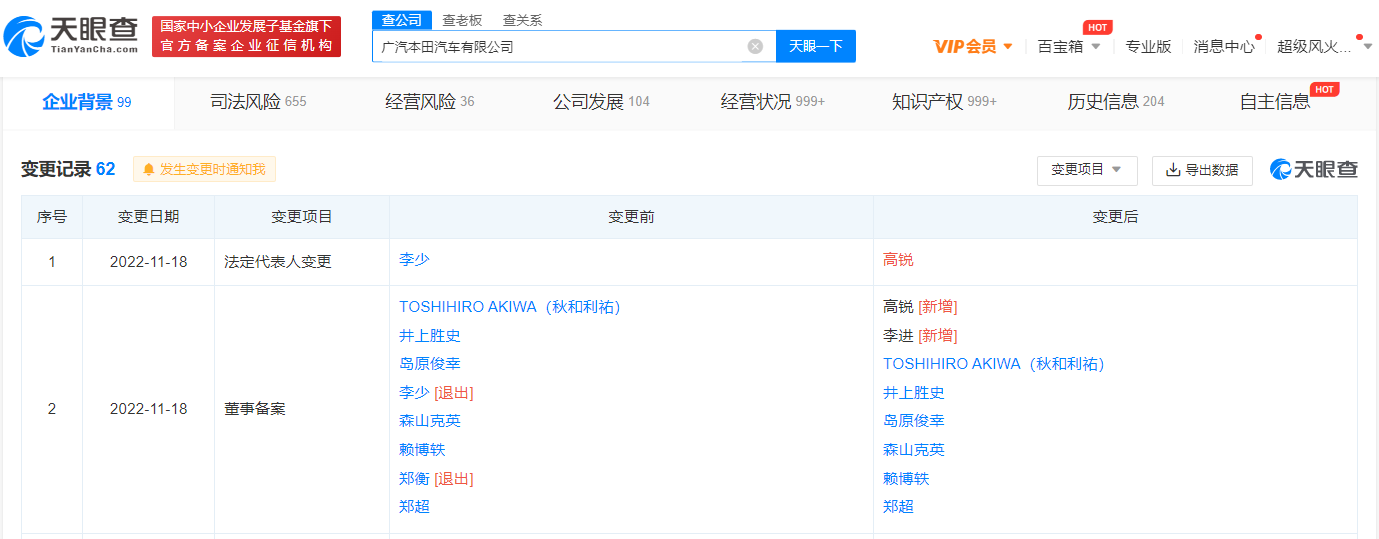Open the 司法风险 tab
This screenshot has width=1379, height=539.
(x=258, y=102)
